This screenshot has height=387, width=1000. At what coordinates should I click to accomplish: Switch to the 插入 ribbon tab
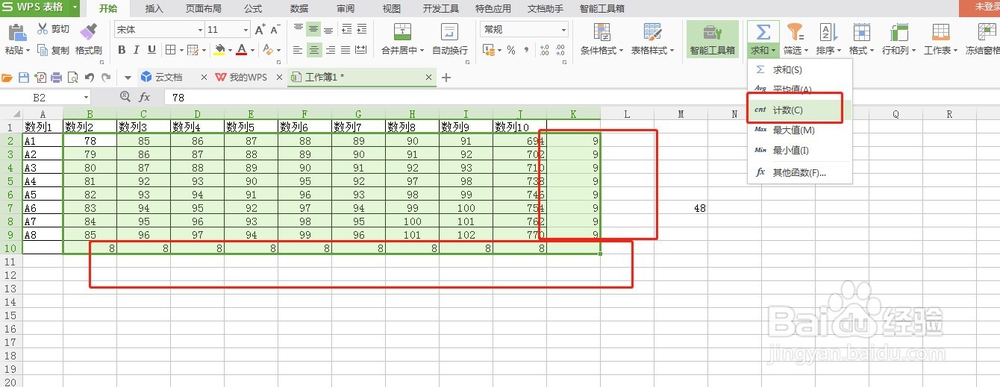point(154,9)
